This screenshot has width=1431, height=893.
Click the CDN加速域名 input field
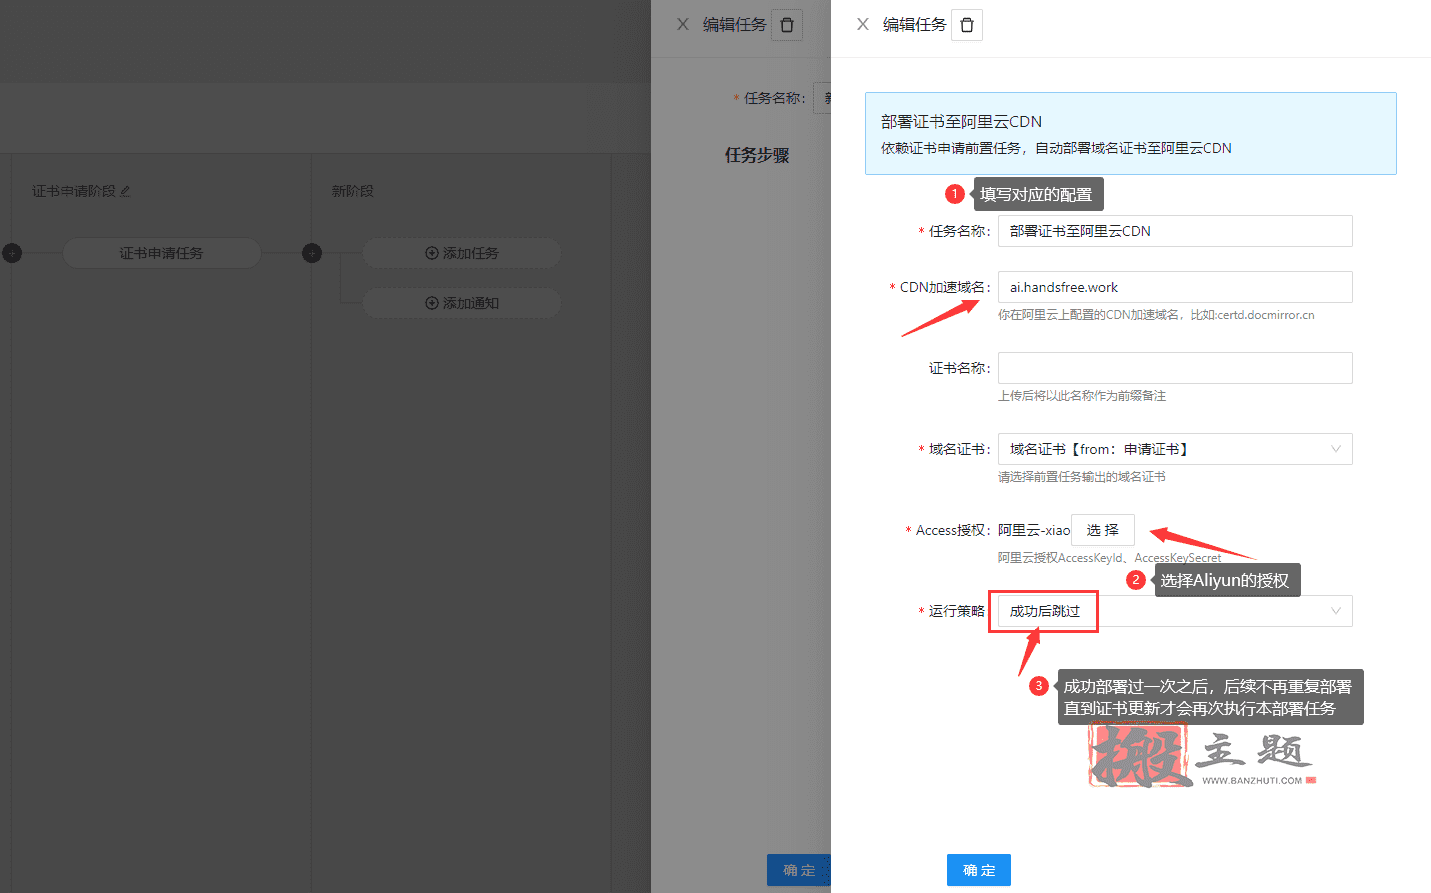tap(1175, 287)
